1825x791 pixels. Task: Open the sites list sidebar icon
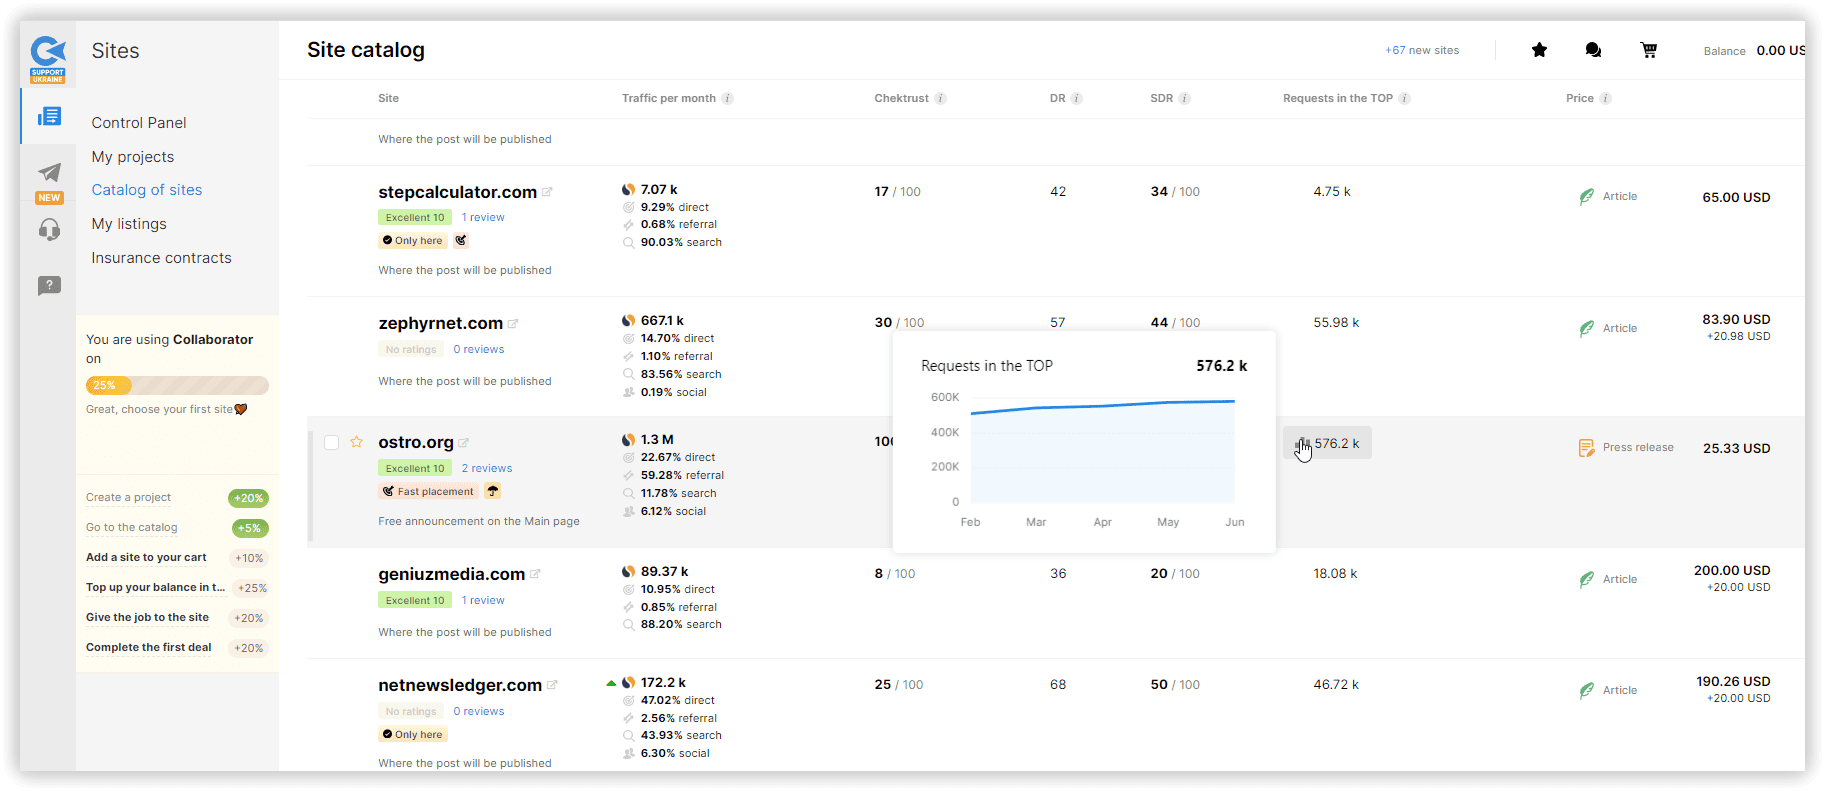[x=49, y=117]
